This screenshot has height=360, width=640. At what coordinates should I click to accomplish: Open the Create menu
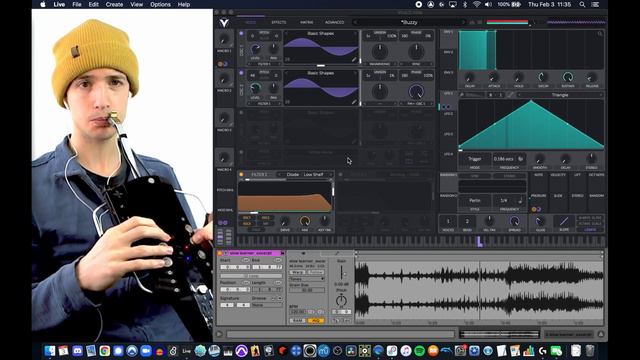point(114,4)
